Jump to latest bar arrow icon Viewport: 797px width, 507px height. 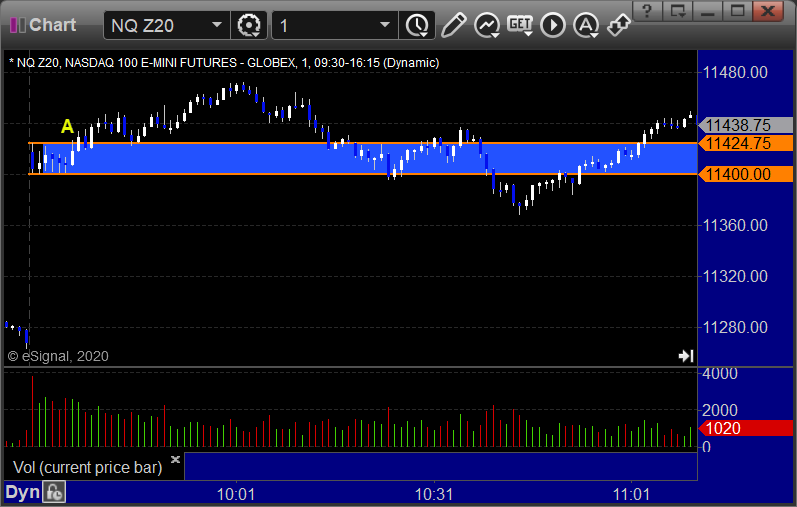click(686, 355)
